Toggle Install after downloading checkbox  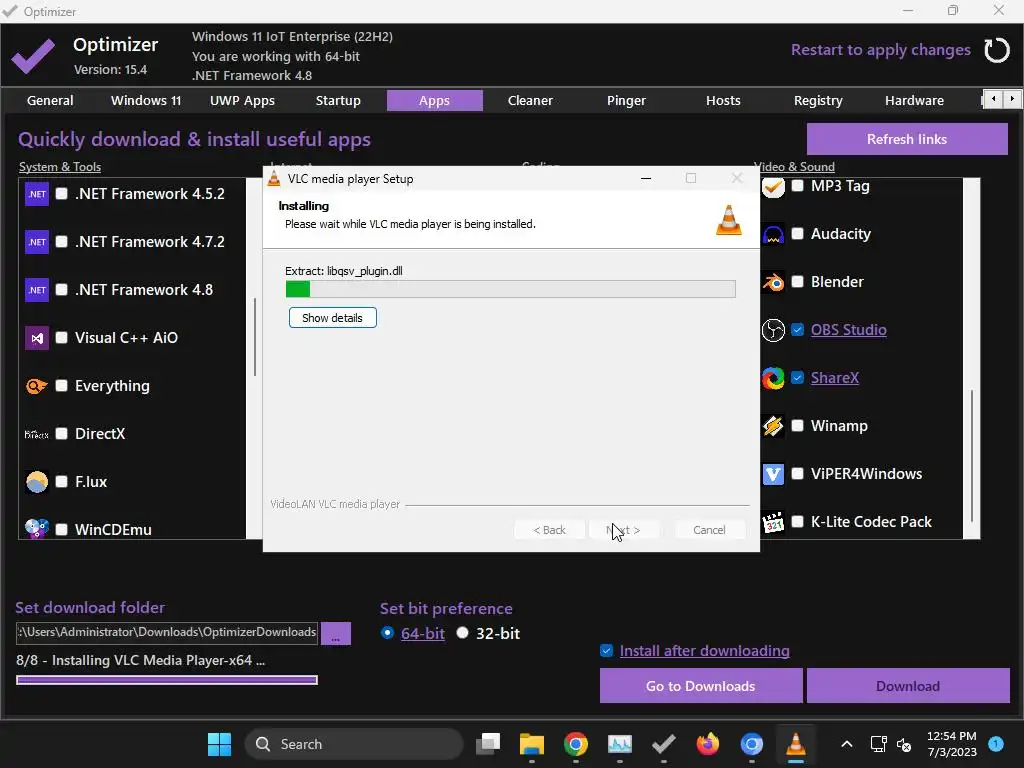point(606,651)
